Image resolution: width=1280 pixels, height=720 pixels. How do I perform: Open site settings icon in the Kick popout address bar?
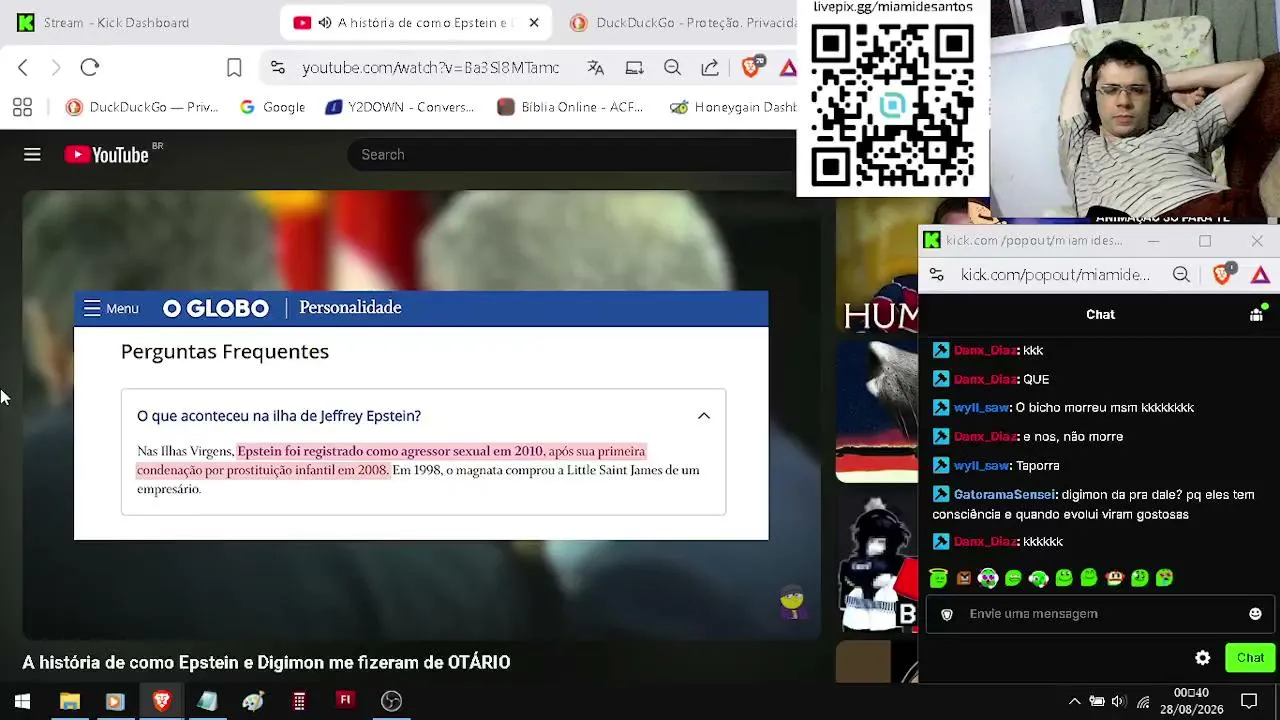(x=936, y=275)
